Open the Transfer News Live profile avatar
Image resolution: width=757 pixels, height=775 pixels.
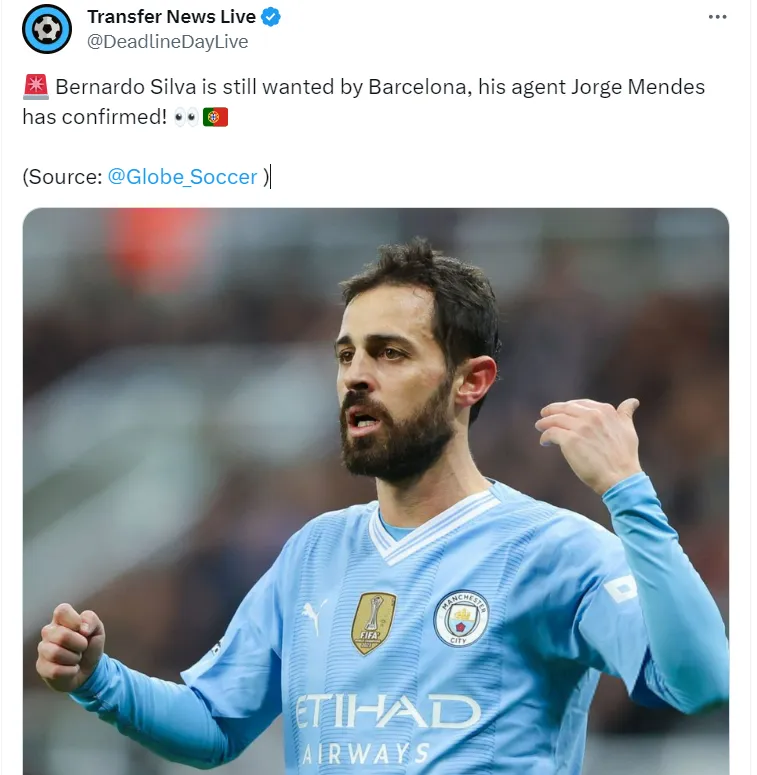click(x=47, y=29)
